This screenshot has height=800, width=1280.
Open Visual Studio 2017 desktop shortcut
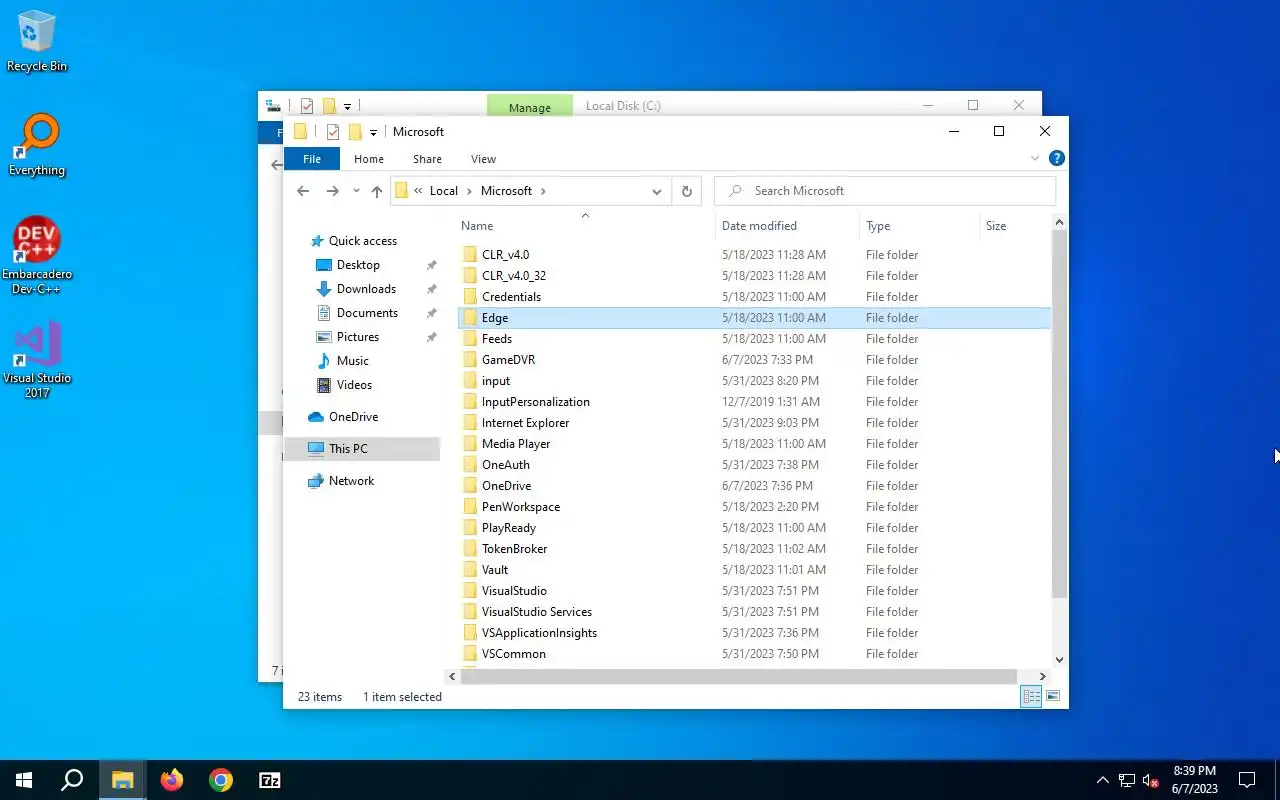[37, 360]
